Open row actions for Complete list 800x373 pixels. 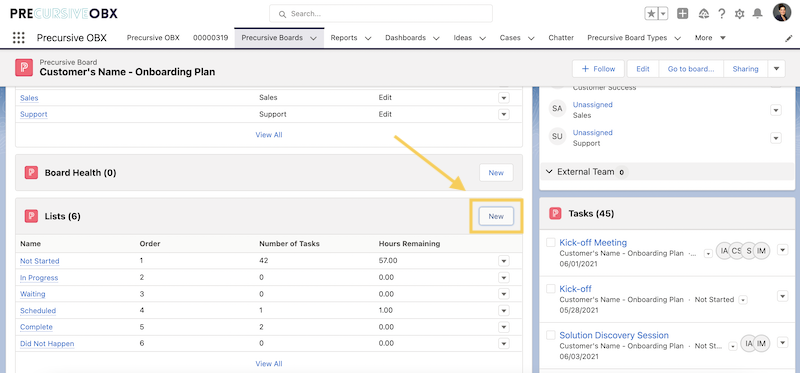(504, 327)
